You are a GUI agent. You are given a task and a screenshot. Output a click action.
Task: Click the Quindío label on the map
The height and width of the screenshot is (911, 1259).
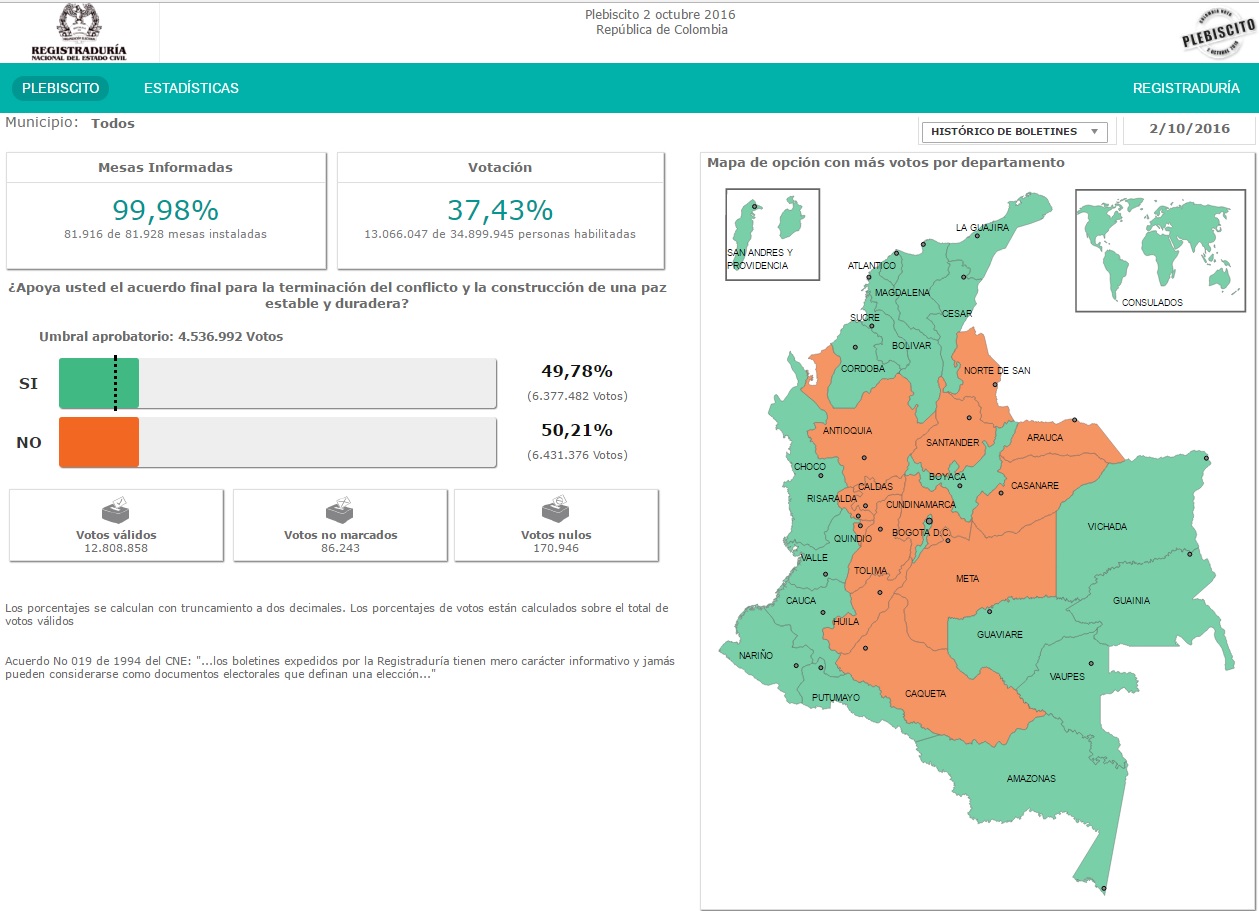(x=853, y=538)
